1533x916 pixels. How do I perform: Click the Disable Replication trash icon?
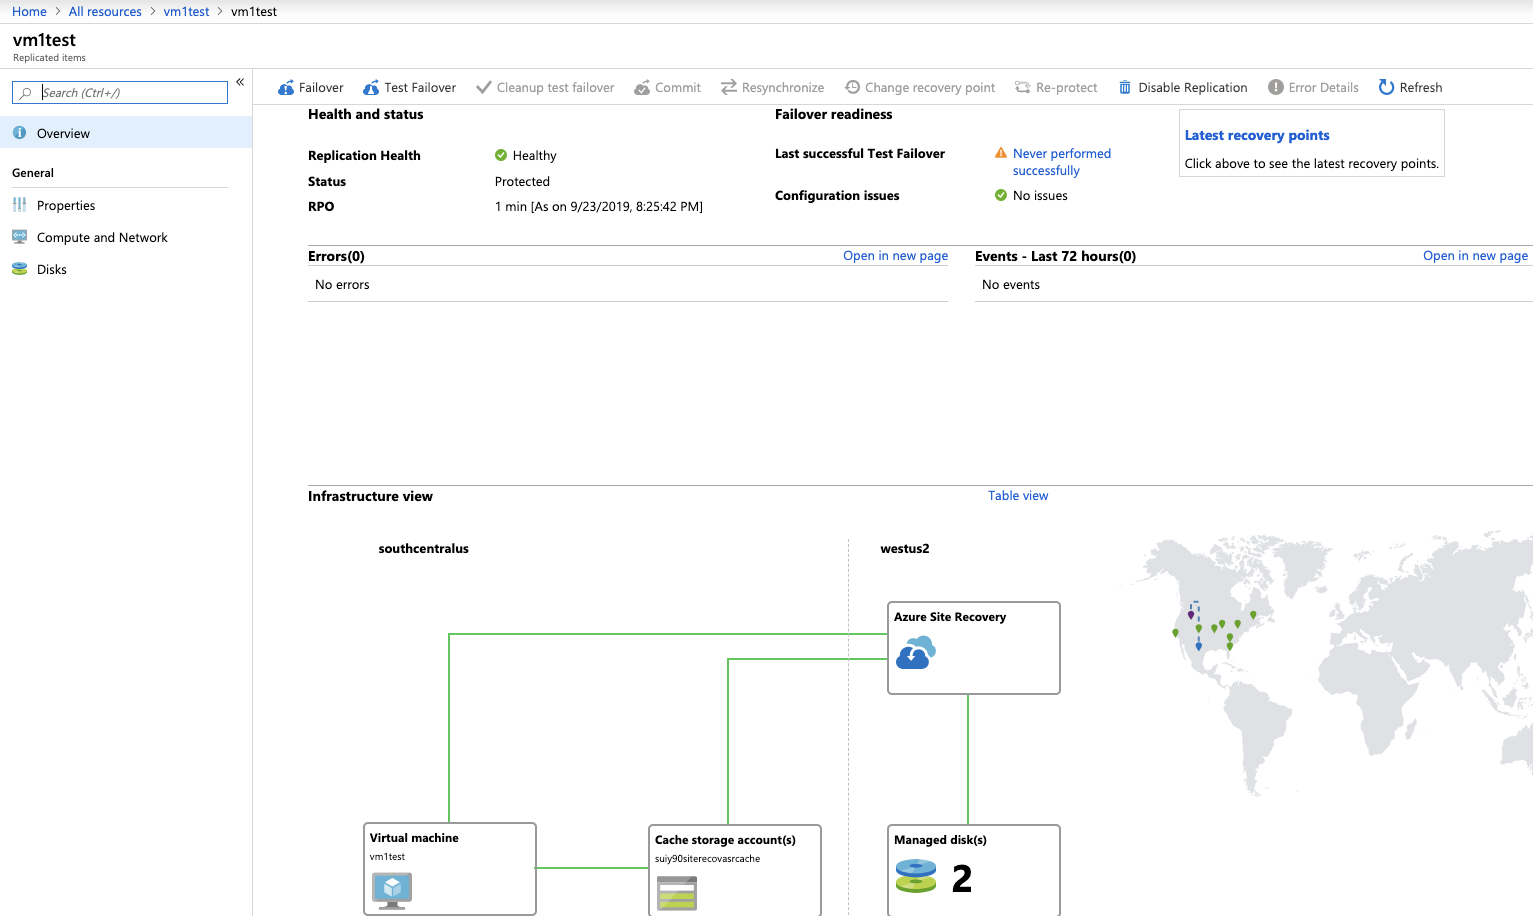coord(1125,87)
